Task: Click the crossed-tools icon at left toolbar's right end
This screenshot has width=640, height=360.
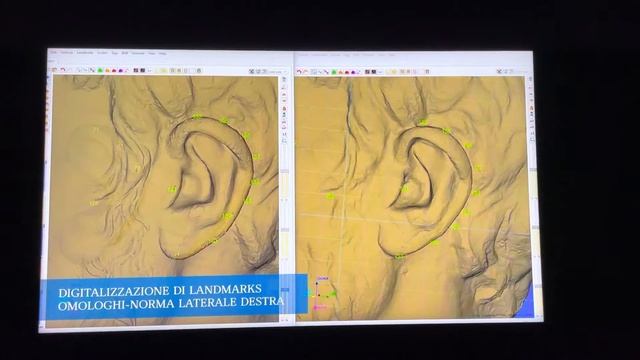Action: tap(252, 71)
